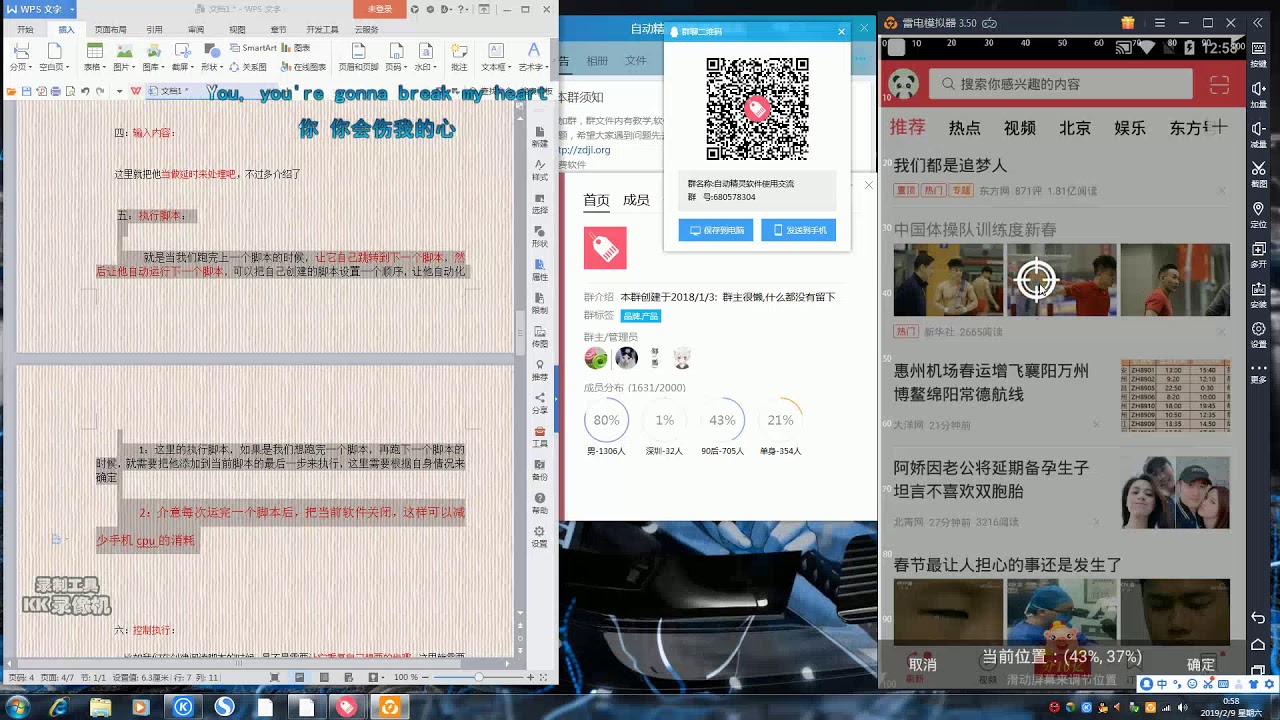Click the undo arrow in WPS
The width and height of the screenshot is (1280, 720).
pos(85,91)
